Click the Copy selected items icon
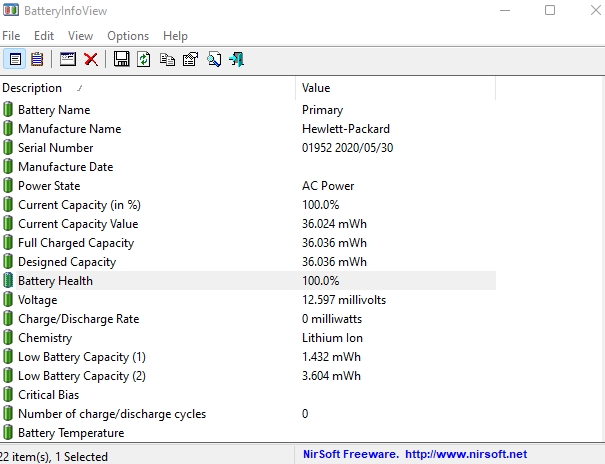 [167, 59]
